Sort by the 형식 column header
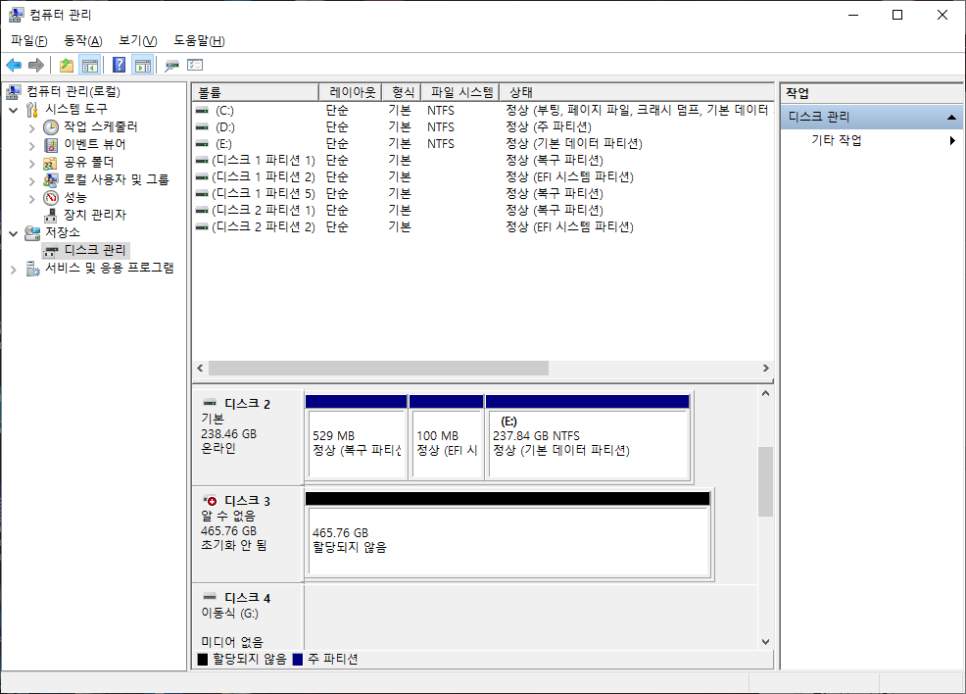Image resolution: width=966 pixels, height=694 pixels. pyautogui.click(x=402, y=92)
